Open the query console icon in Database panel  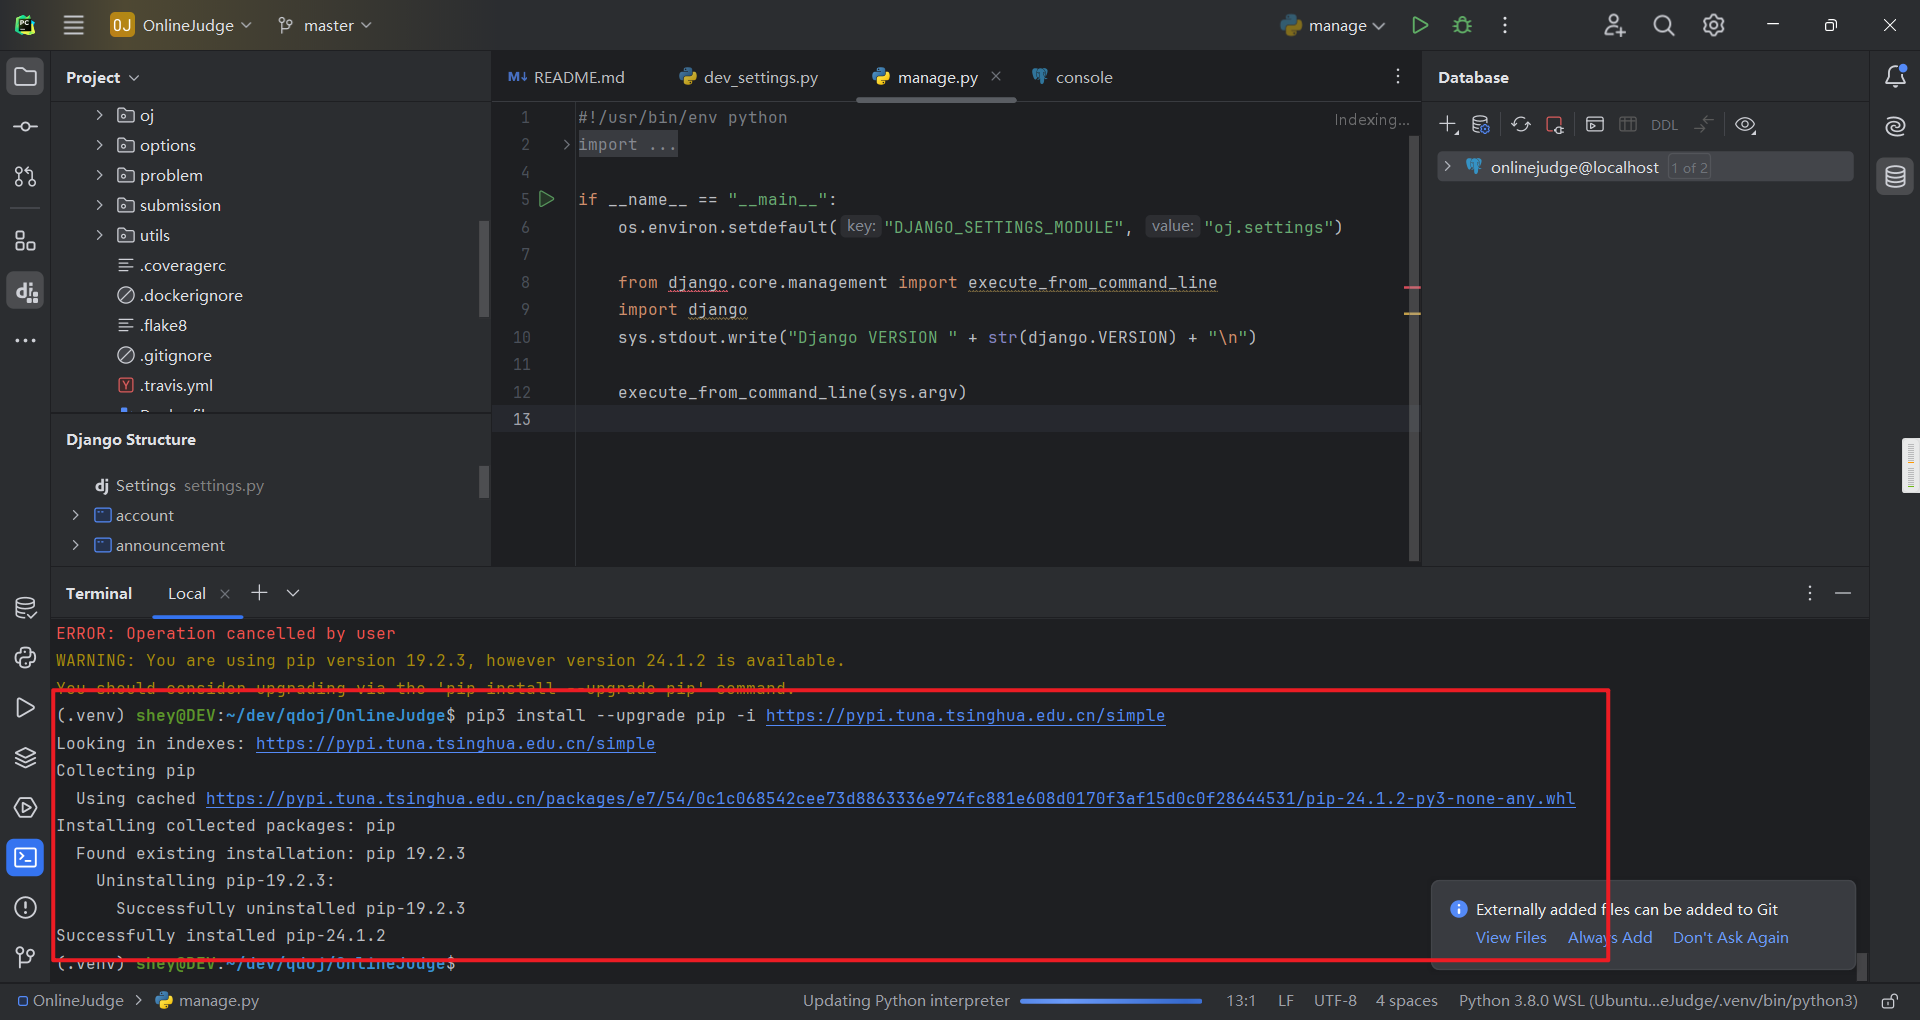[1595, 125]
